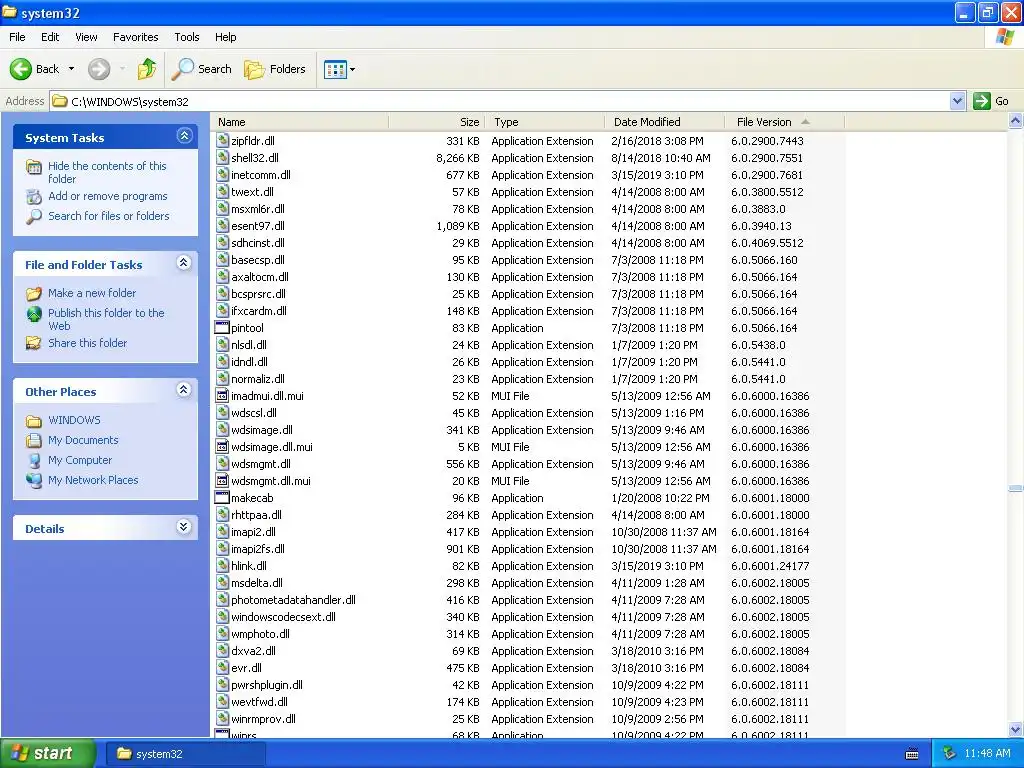Go to the WINDOWS folder link
Image resolution: width=1024 pixels, height=768 pixels.
pyautogui.click(x=74, y=420)
